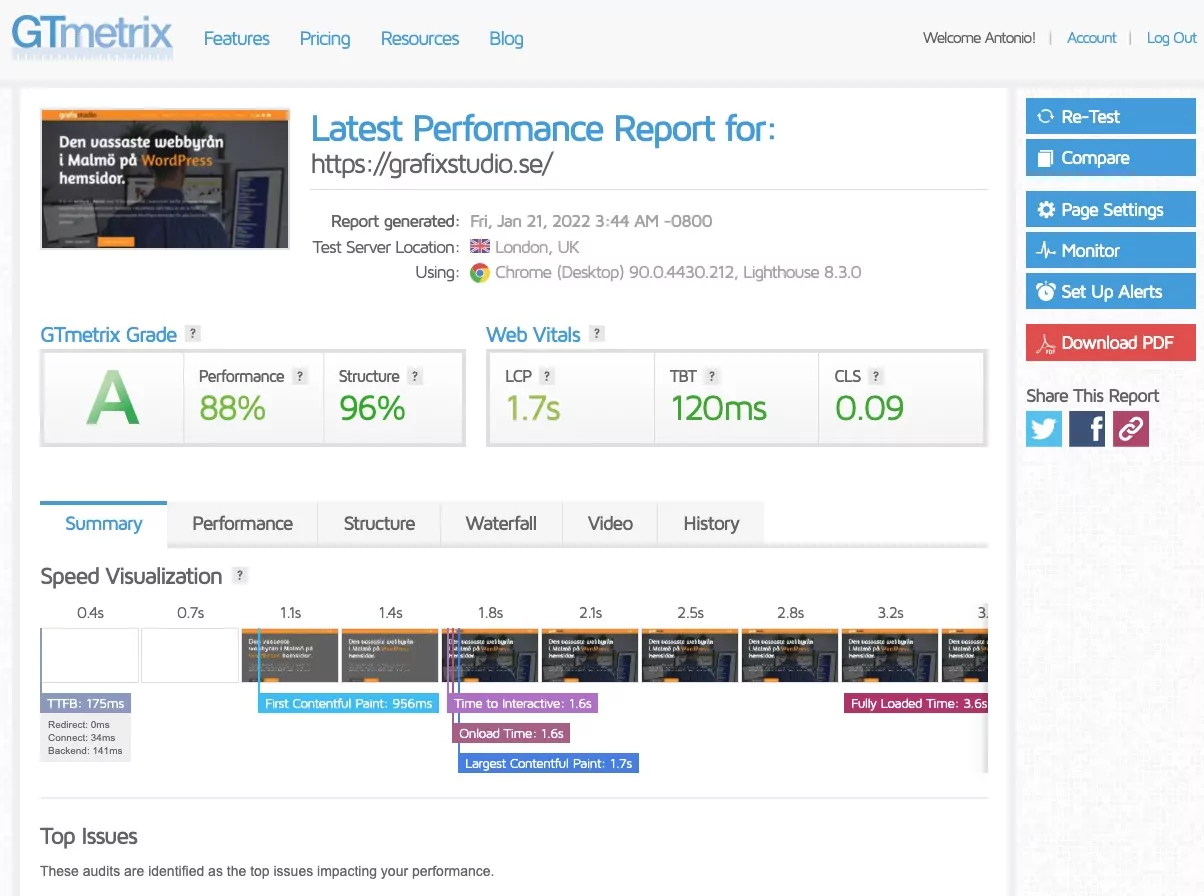
Task: Open the GTmetrix Grade help icon
Action: (x=193, y=334)
